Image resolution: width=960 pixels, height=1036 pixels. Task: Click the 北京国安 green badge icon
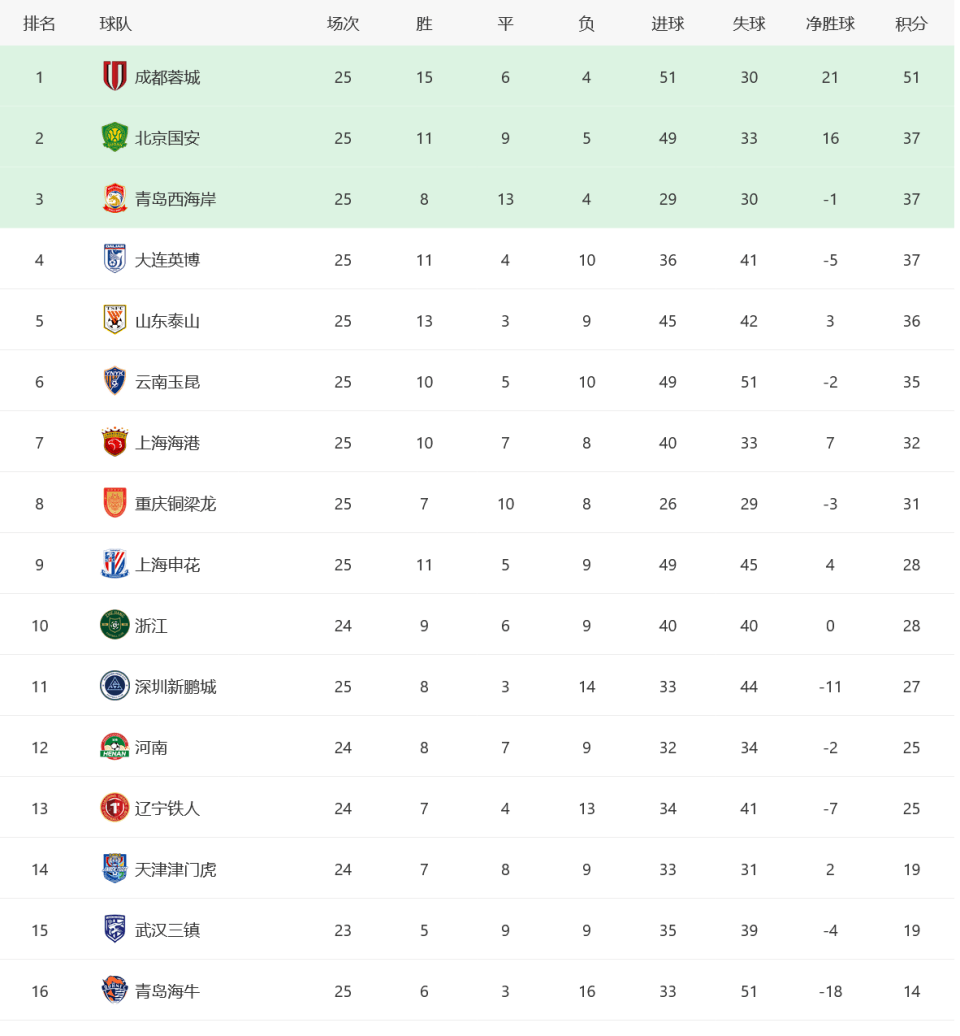(x=115, y=137)
